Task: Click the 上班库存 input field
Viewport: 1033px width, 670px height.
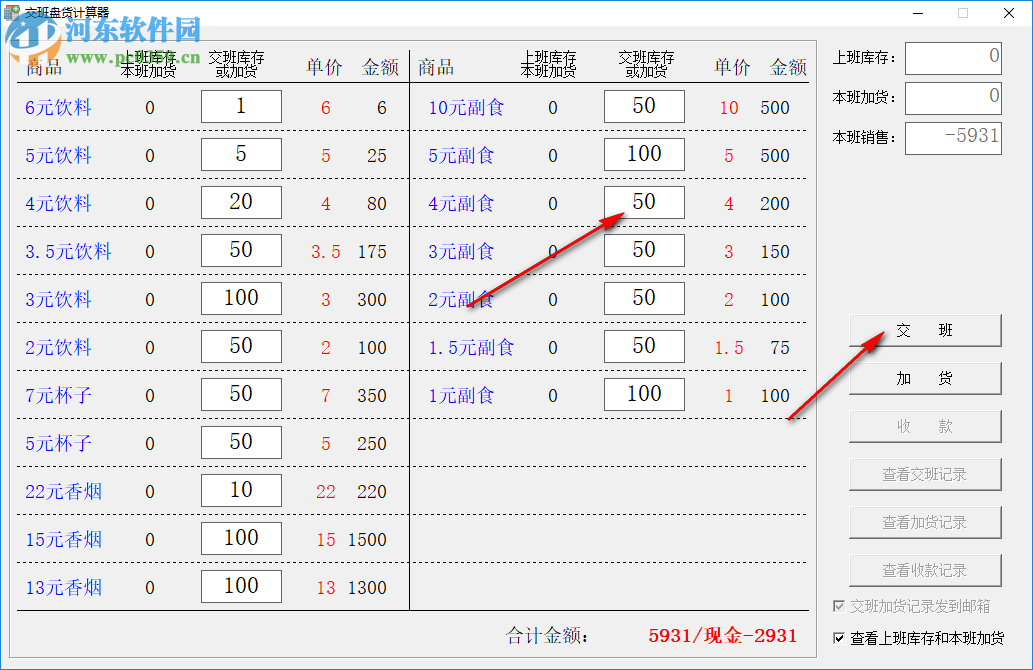Action: (x=952, y=58)
